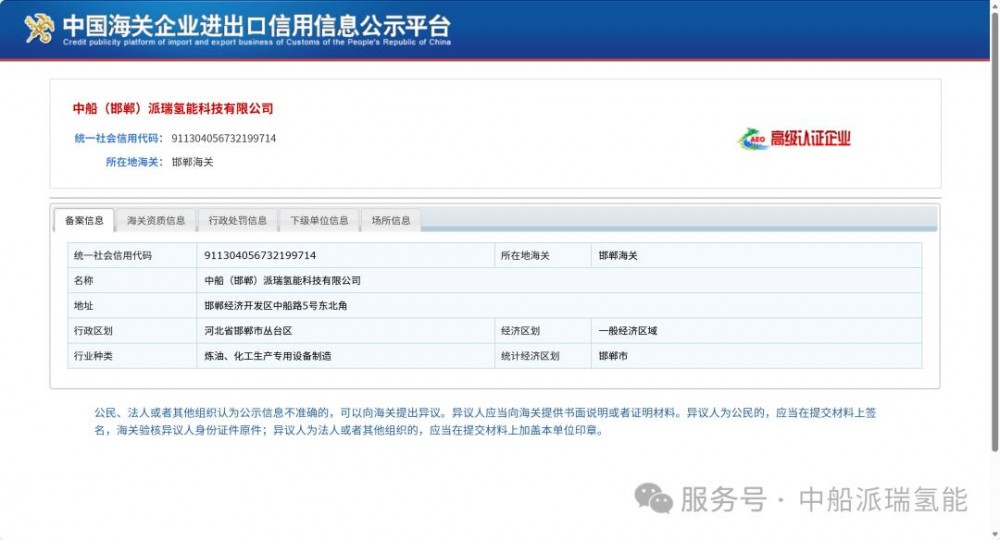1000x540 pixels.
Task: Click the blue objection notice paragraph
Action: [485, 422]
